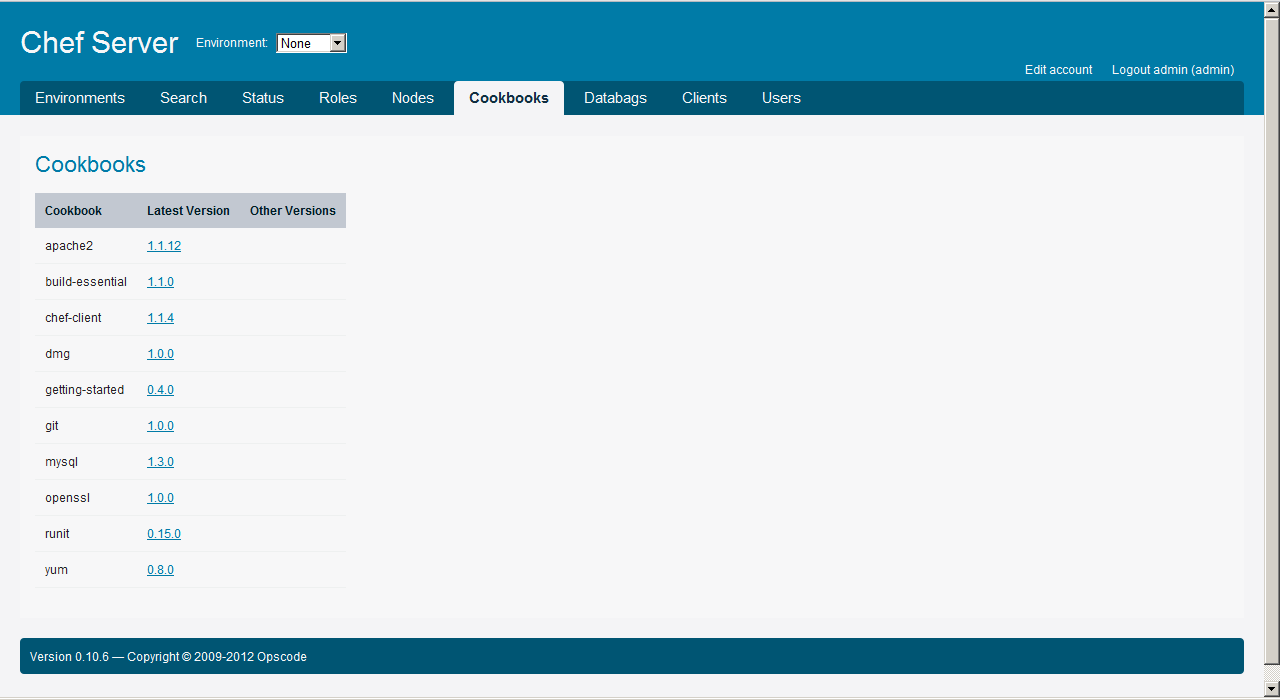Click the chef-client cookbook name

tap(73, 318)
